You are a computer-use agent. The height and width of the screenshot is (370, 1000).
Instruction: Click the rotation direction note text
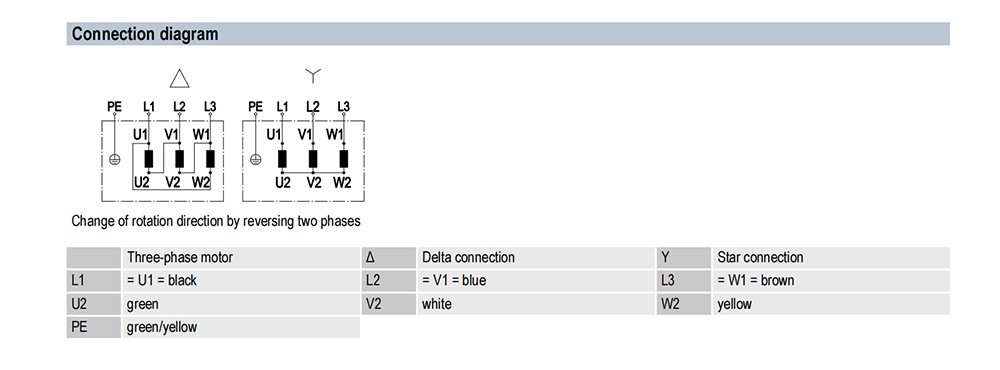[216, 221]
